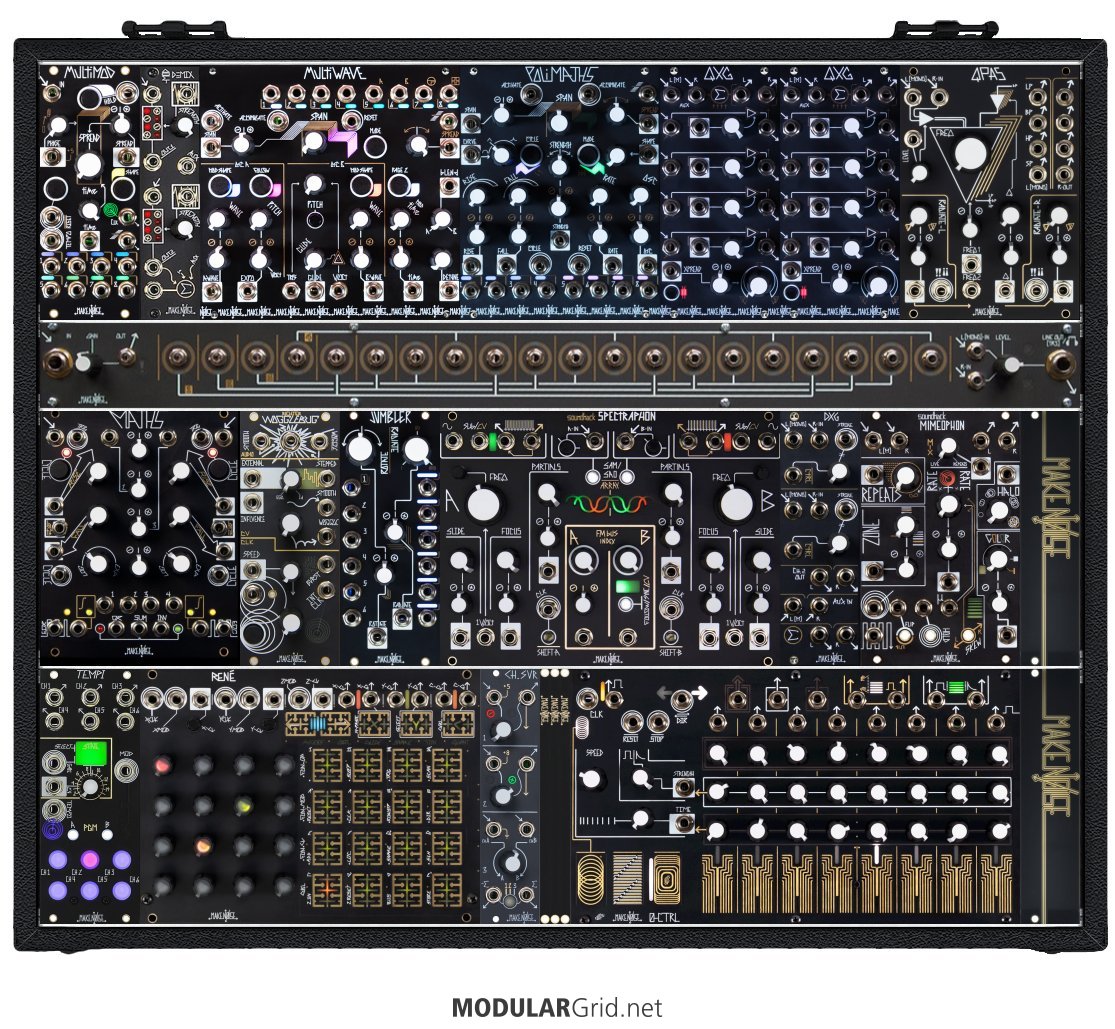Select MultiWave output jack 1
This screenshot has height=1029, width=1115.
[x=271, y=93]
